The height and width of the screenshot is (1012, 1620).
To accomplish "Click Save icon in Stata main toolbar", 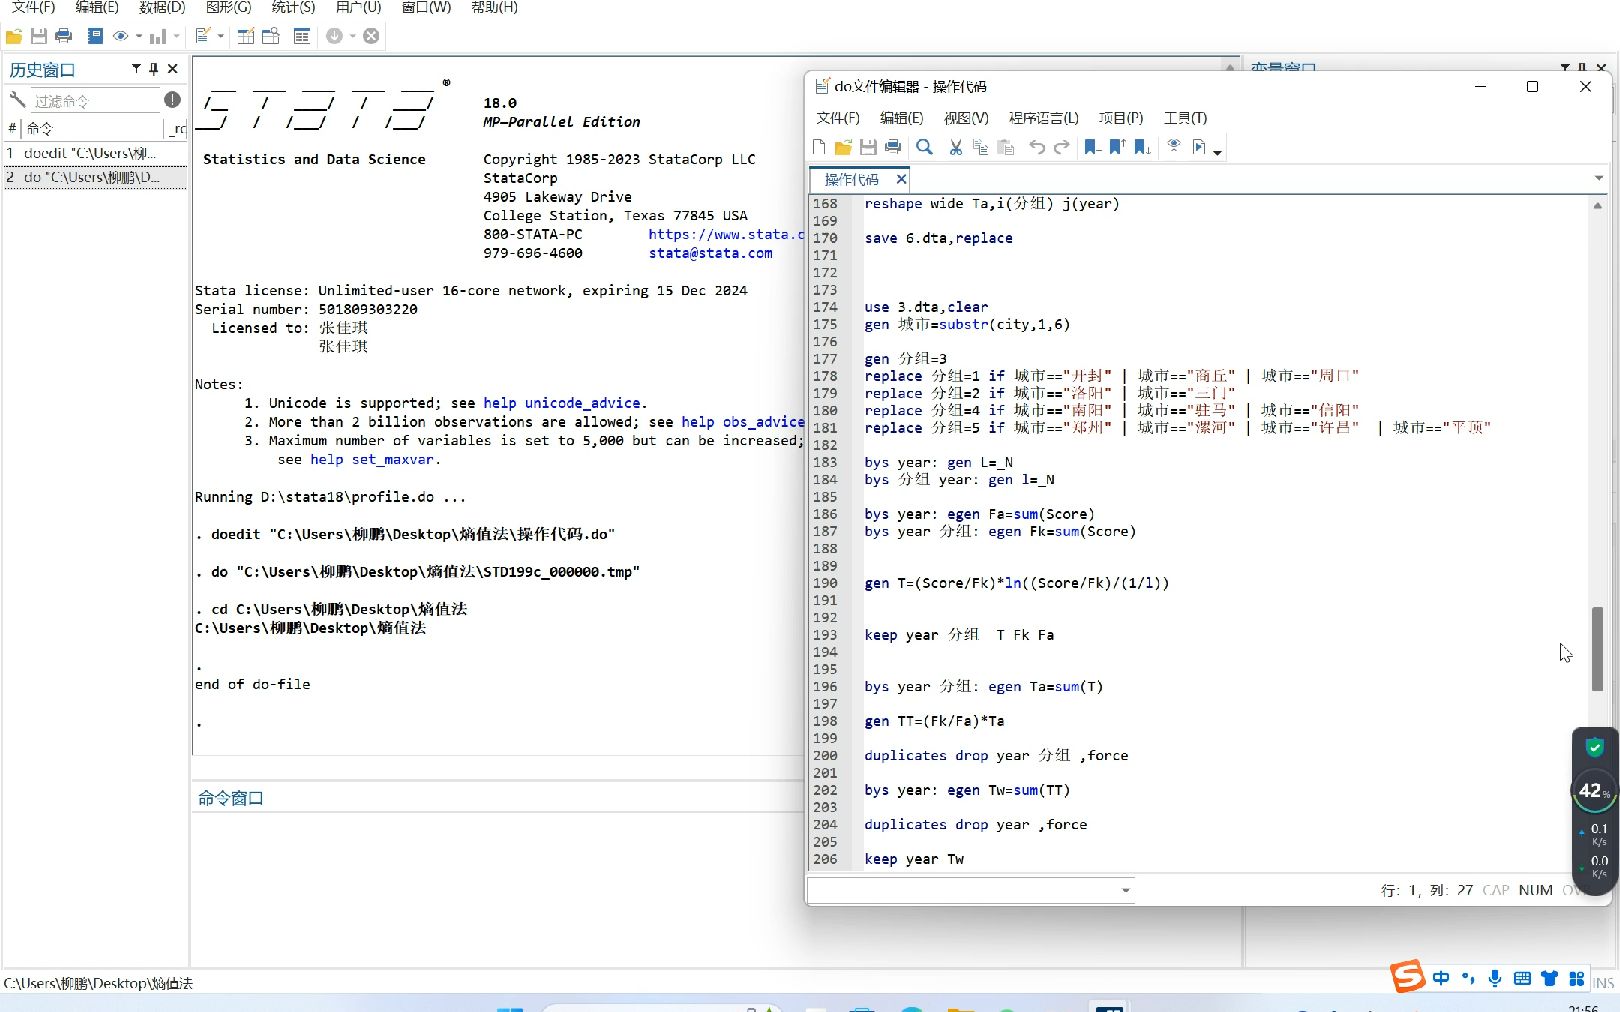I will [x=39, y=36].
